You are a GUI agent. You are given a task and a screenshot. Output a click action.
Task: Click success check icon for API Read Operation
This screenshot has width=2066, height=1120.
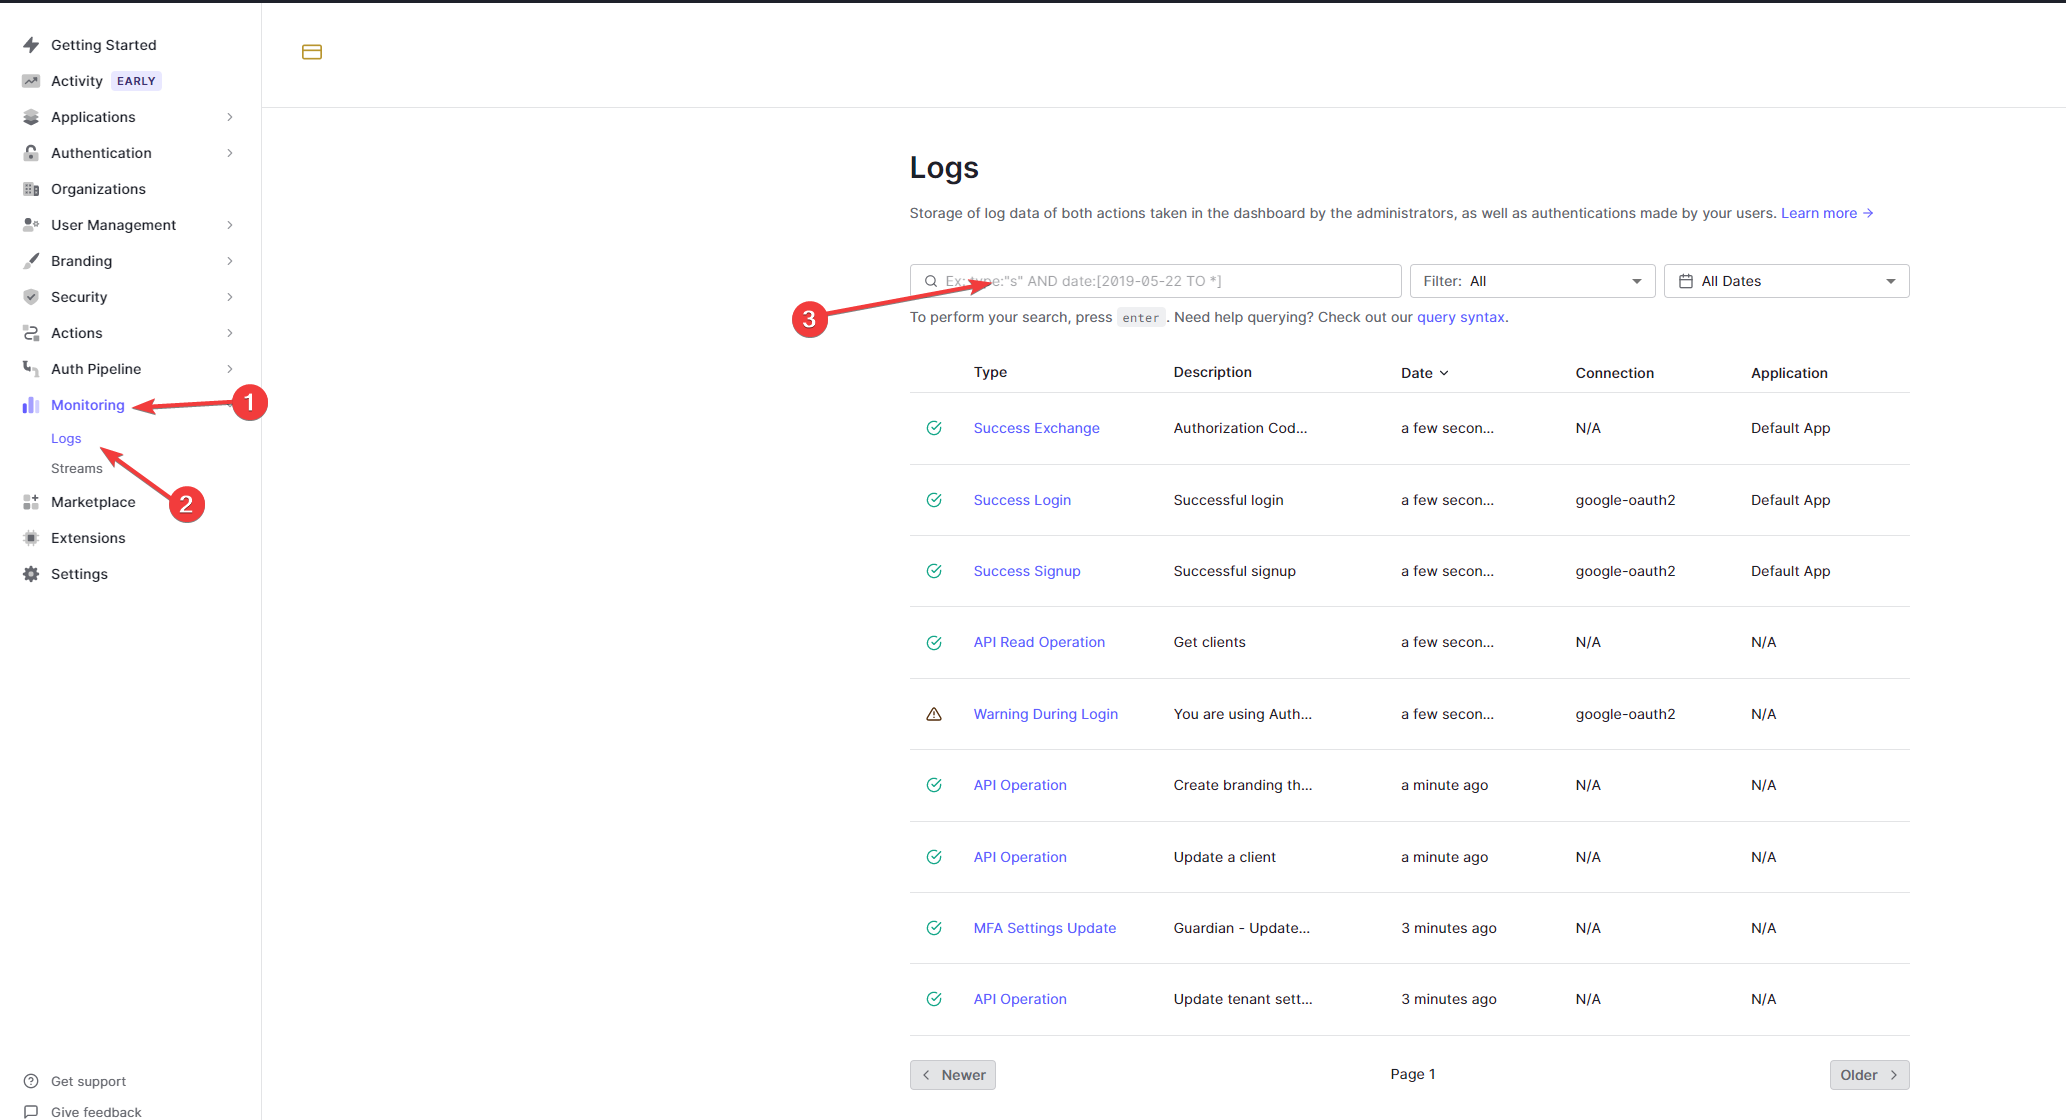(934, 642)
